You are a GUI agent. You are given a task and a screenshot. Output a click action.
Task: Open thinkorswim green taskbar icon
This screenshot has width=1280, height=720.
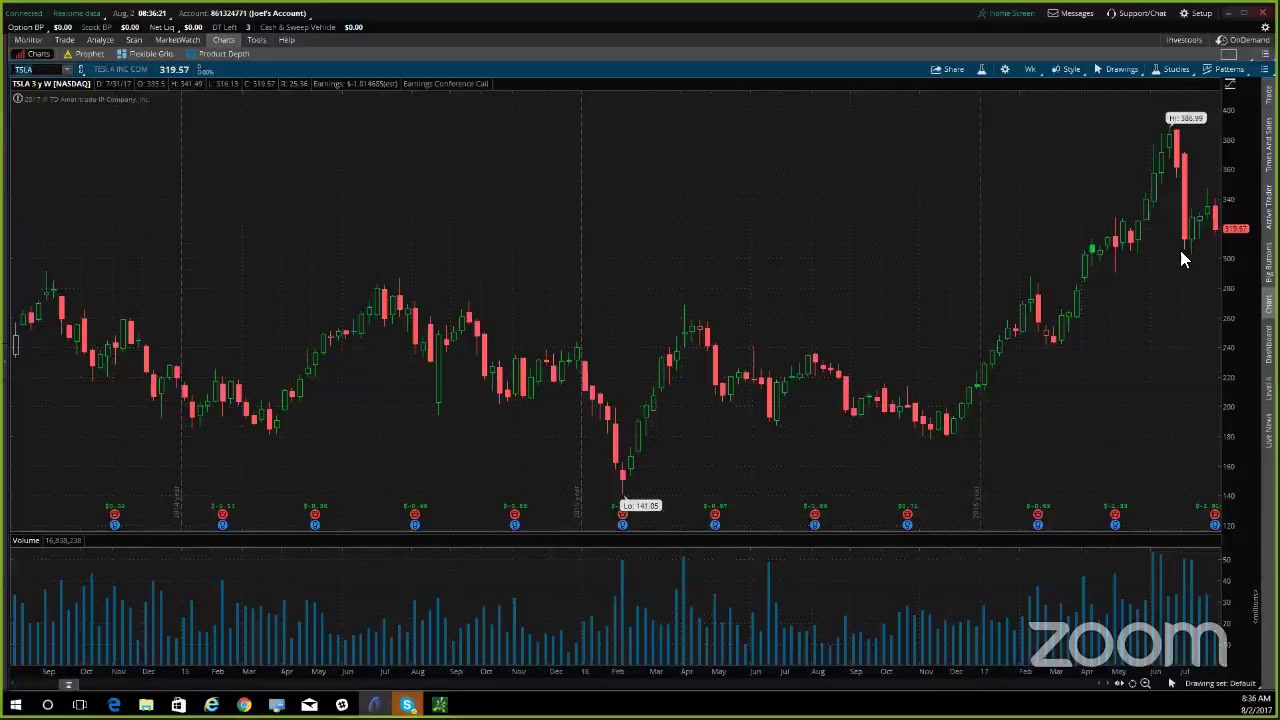click(439, 706)
